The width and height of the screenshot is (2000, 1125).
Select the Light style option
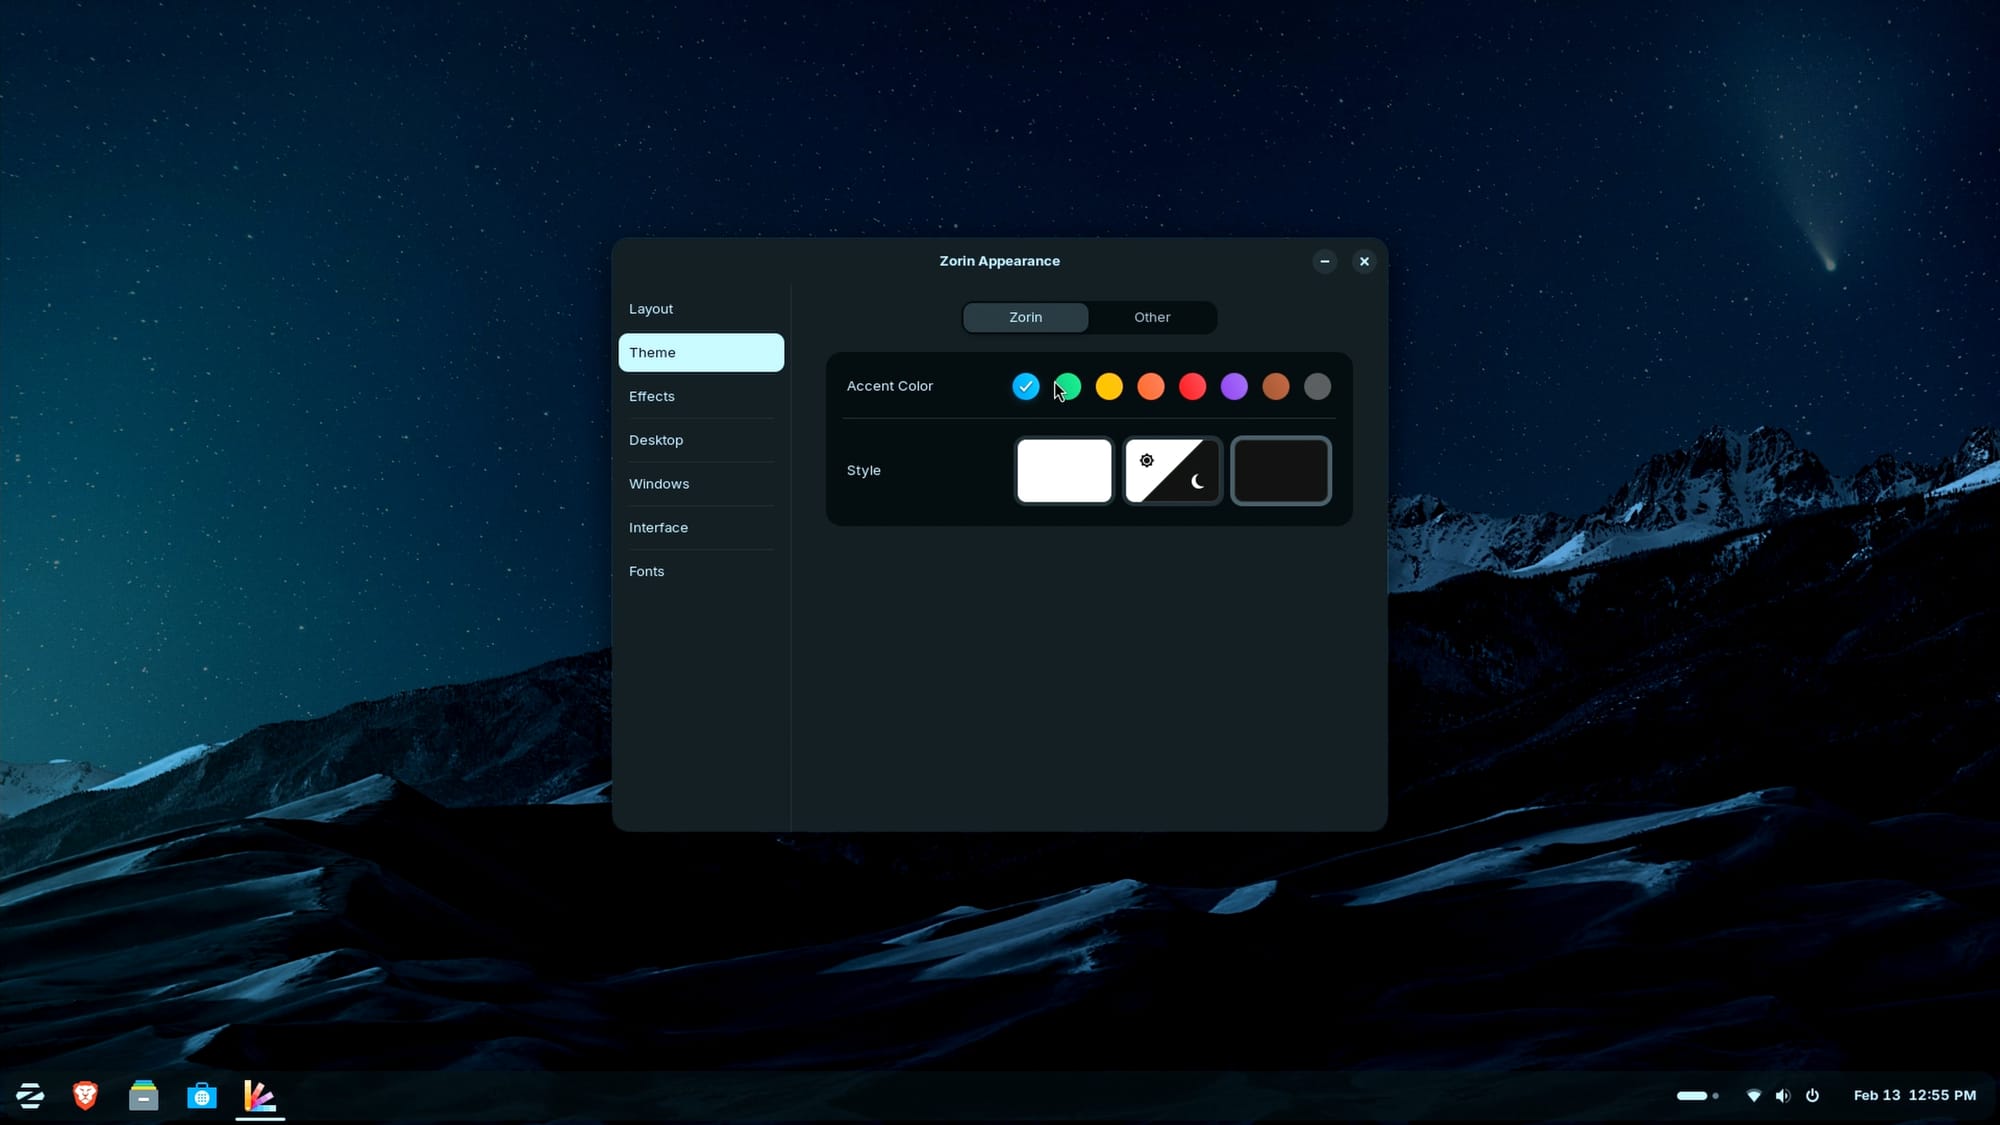pos(1063,470)
